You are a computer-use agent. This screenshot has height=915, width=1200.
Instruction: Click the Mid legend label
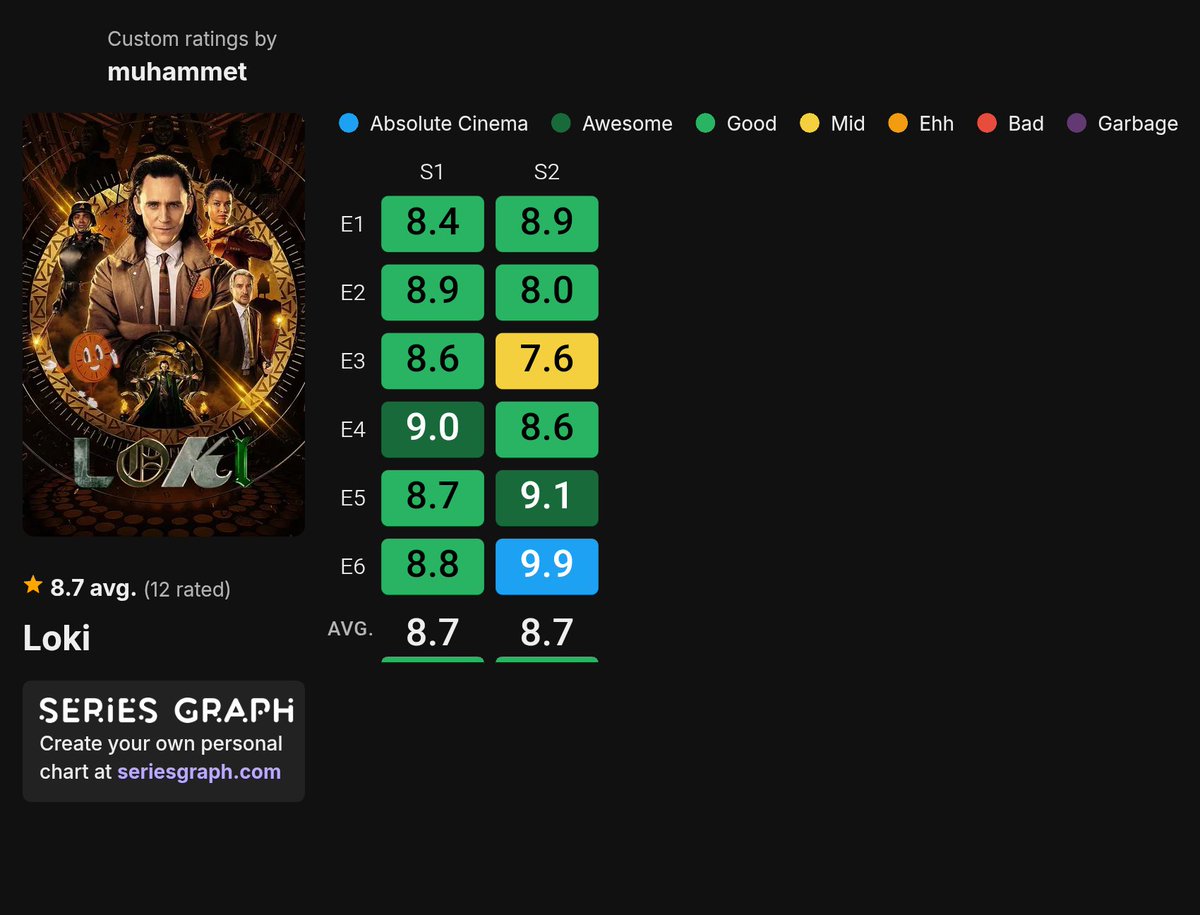click(848, 124)
